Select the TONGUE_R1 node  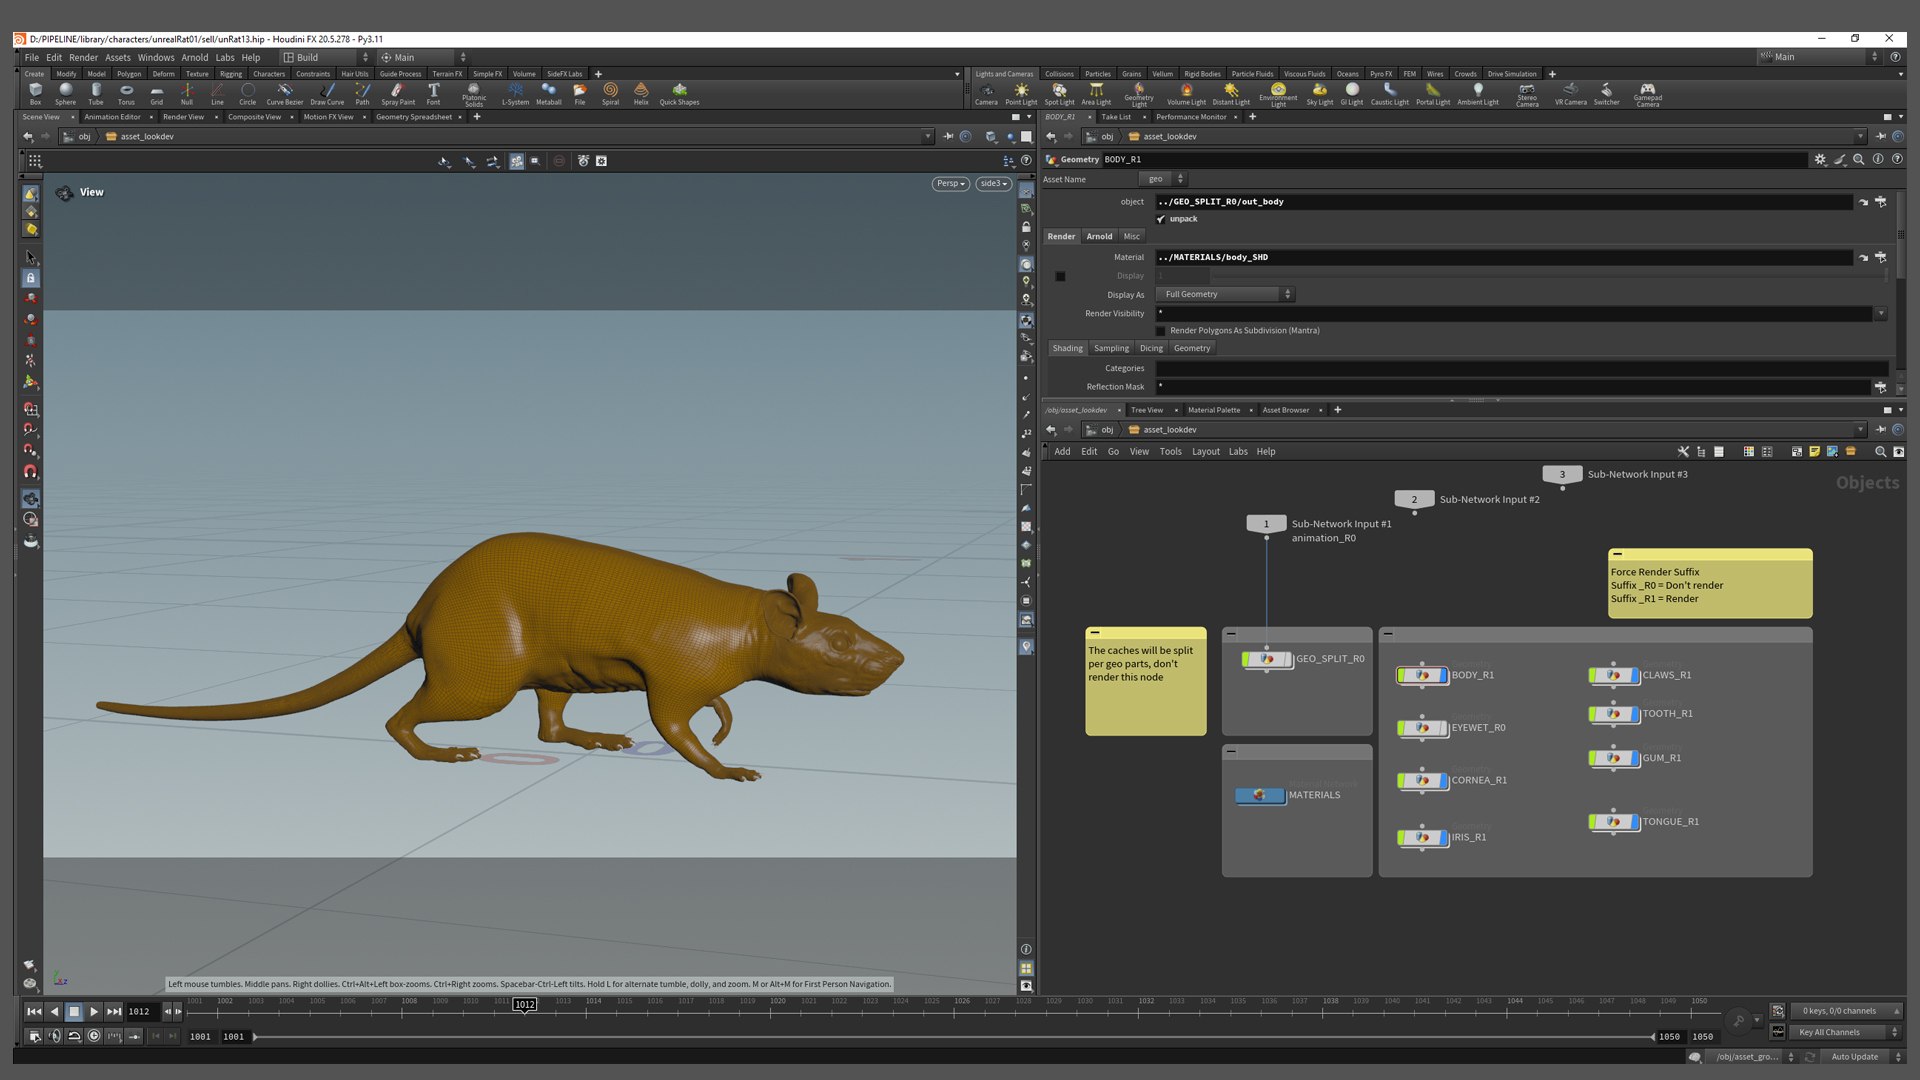(1613, 822)
